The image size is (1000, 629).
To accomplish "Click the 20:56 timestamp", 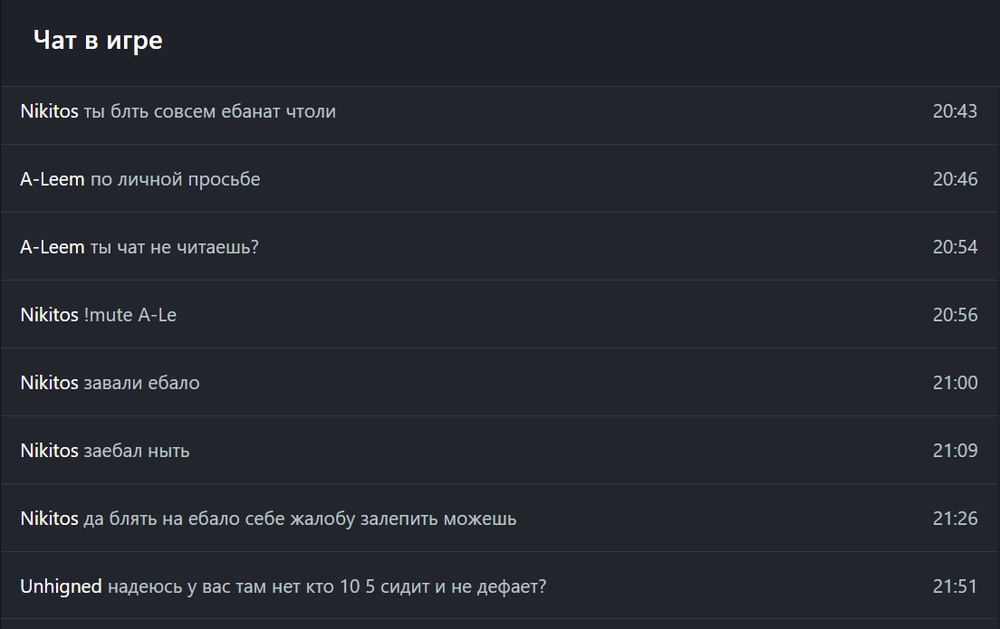I will pos(954,315).
